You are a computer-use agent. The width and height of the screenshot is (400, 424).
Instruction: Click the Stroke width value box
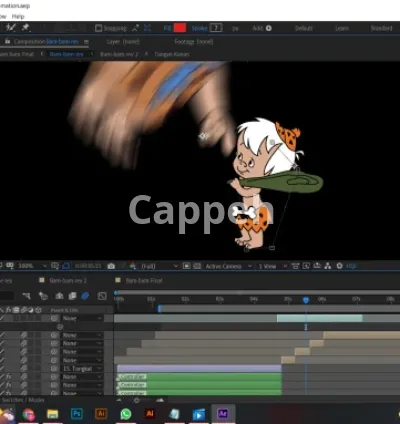(x=216, y=28)
